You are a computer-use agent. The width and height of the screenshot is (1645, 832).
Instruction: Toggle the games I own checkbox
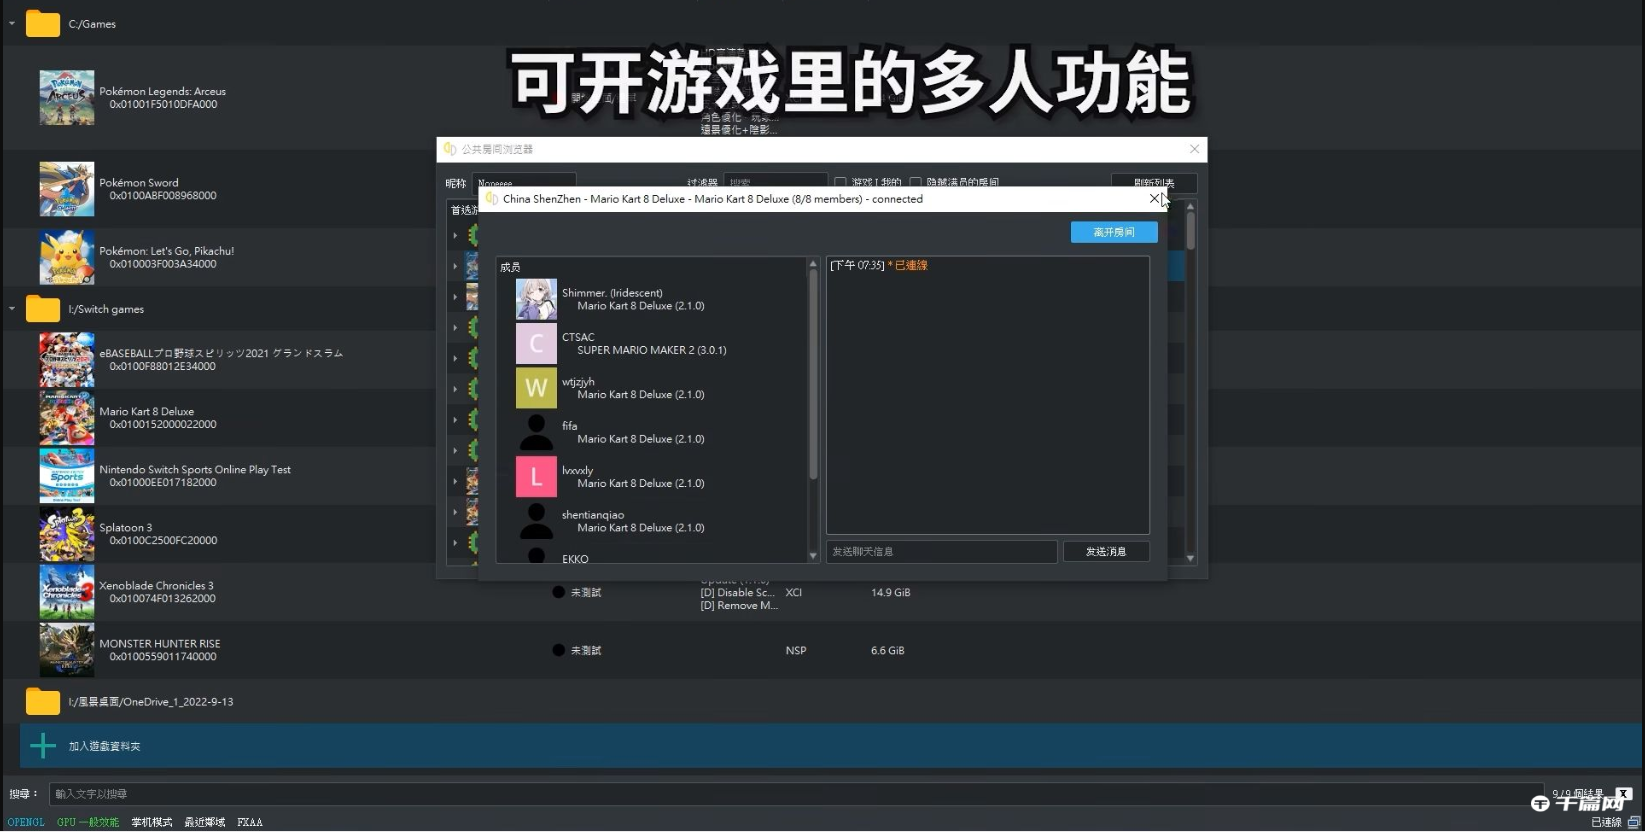tap(840, 183)
